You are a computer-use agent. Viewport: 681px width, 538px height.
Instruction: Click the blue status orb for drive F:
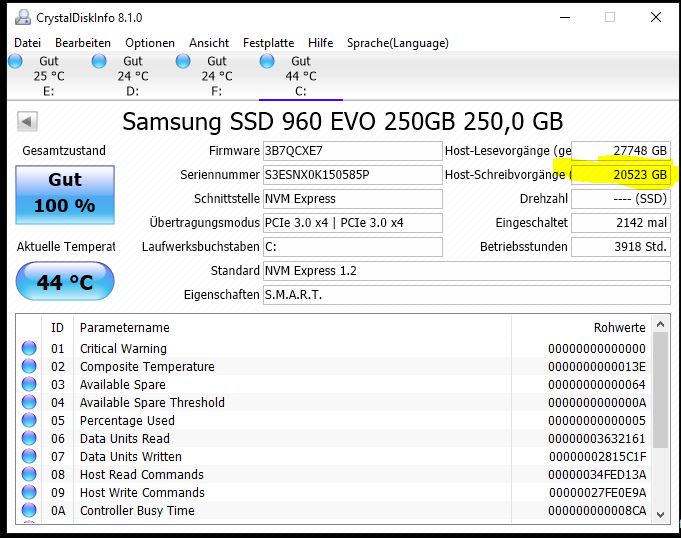tap(183, 61)
